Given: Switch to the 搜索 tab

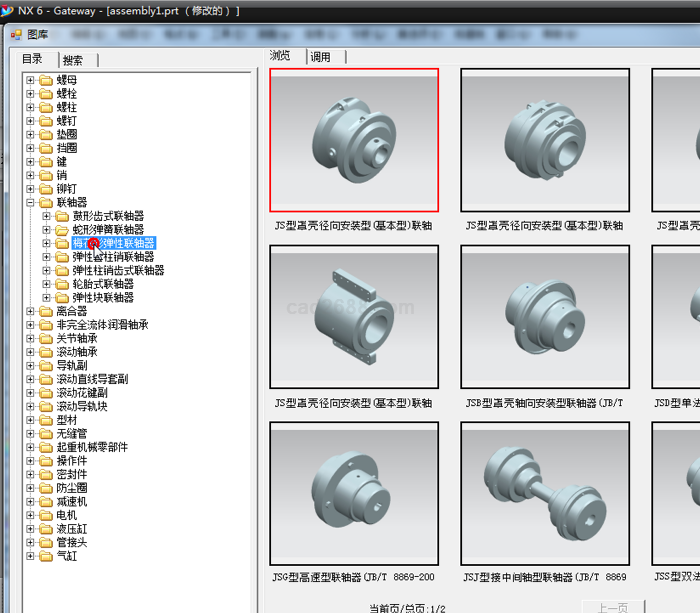Looking at the screenshot, I should point(73,60).
